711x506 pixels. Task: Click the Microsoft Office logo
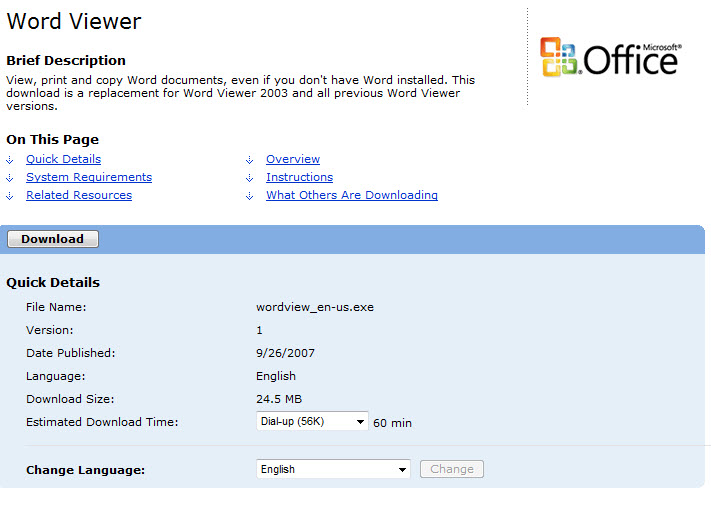(x=610, y=57)
